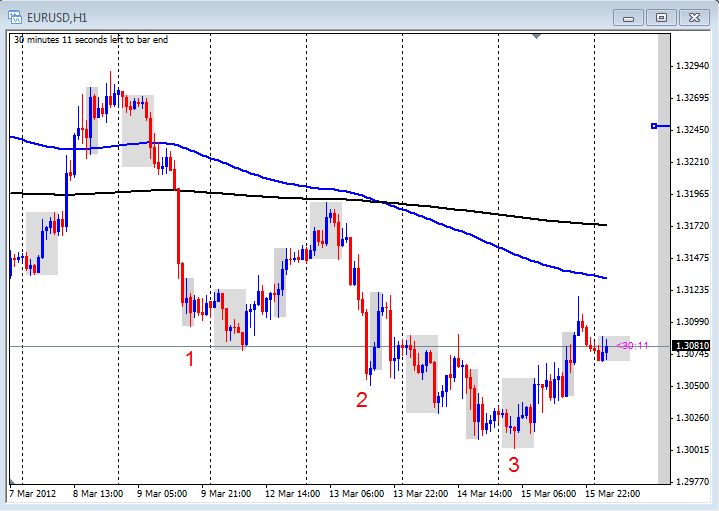Click the EURUSD,H1 window title text

(57, 18)
